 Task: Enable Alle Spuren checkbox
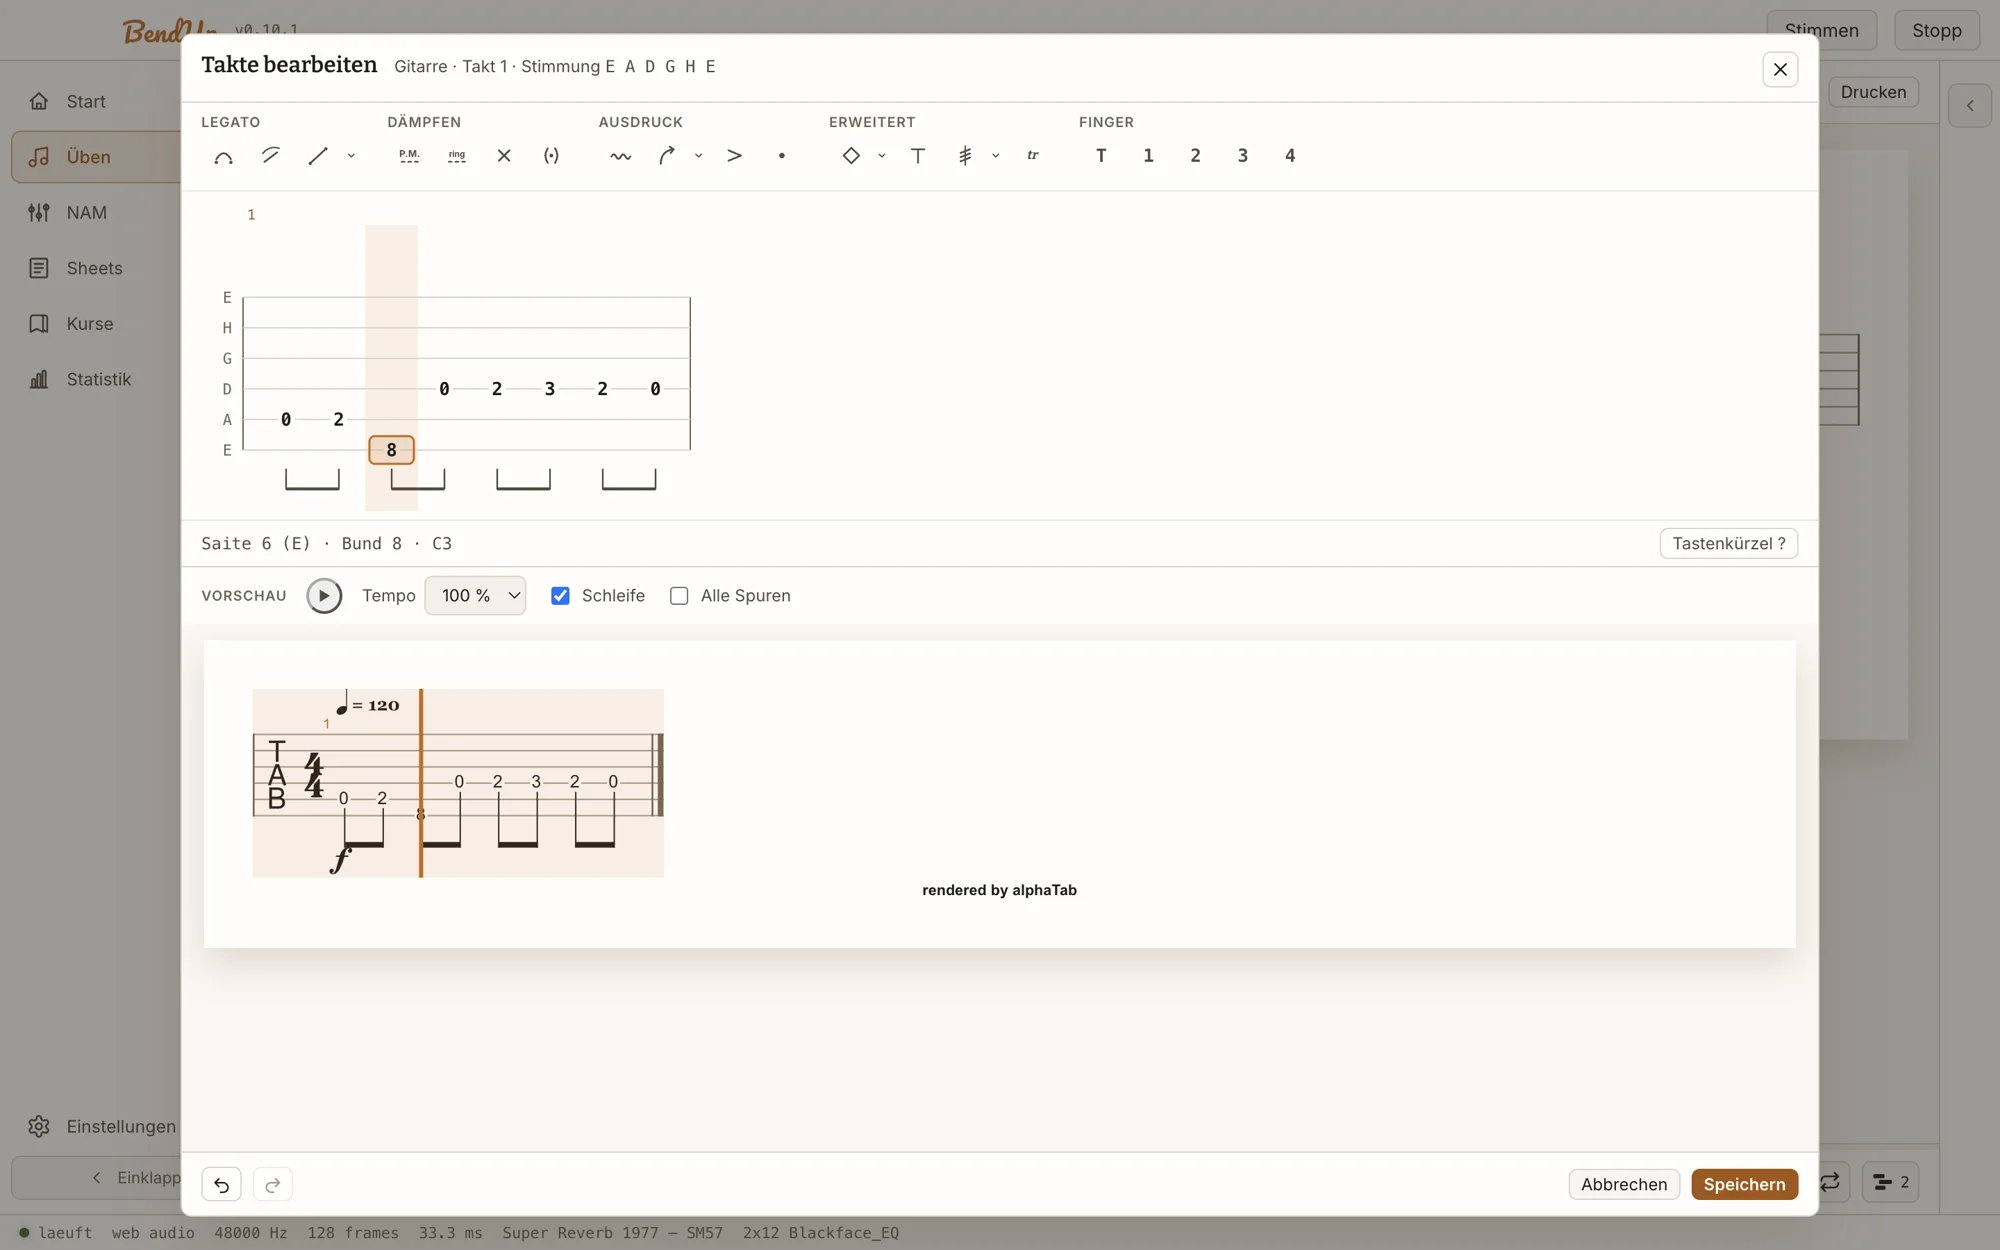pos(679,596)
